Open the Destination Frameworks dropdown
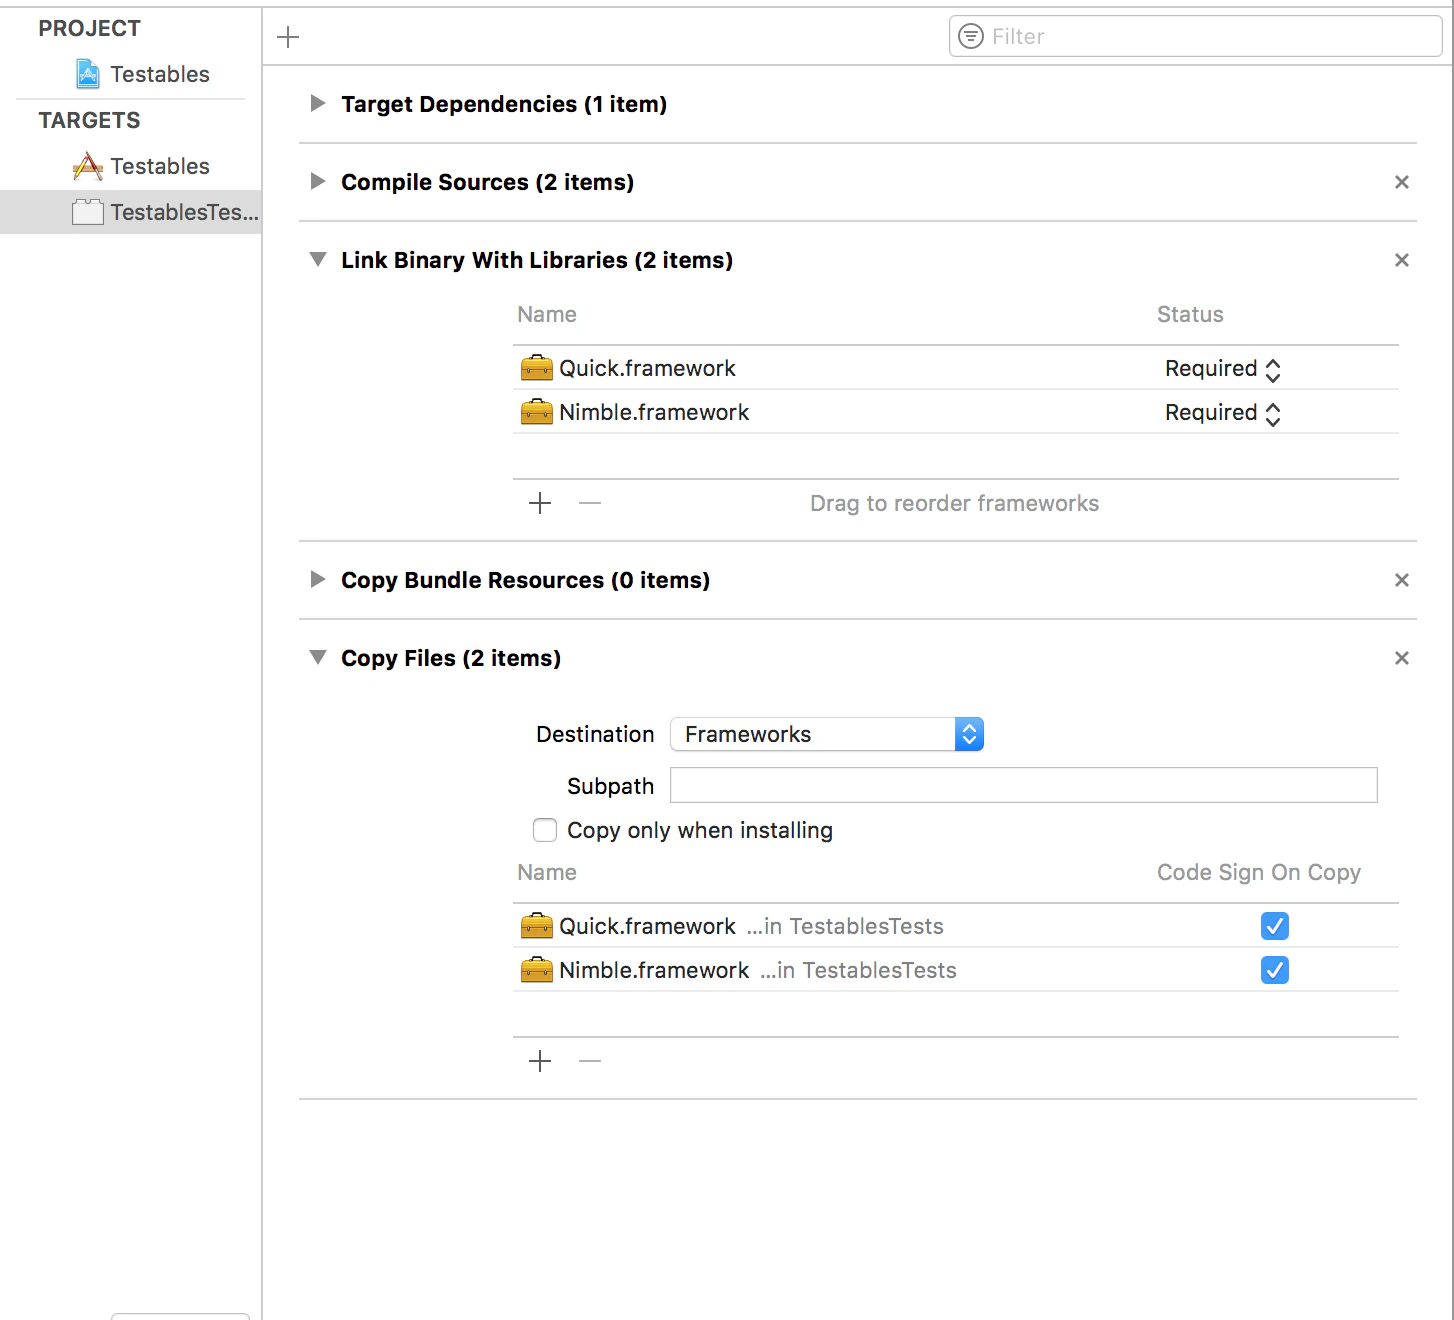Image resolution: width=1454 pixels, height=1320 pixels. [x=827, y=734]
